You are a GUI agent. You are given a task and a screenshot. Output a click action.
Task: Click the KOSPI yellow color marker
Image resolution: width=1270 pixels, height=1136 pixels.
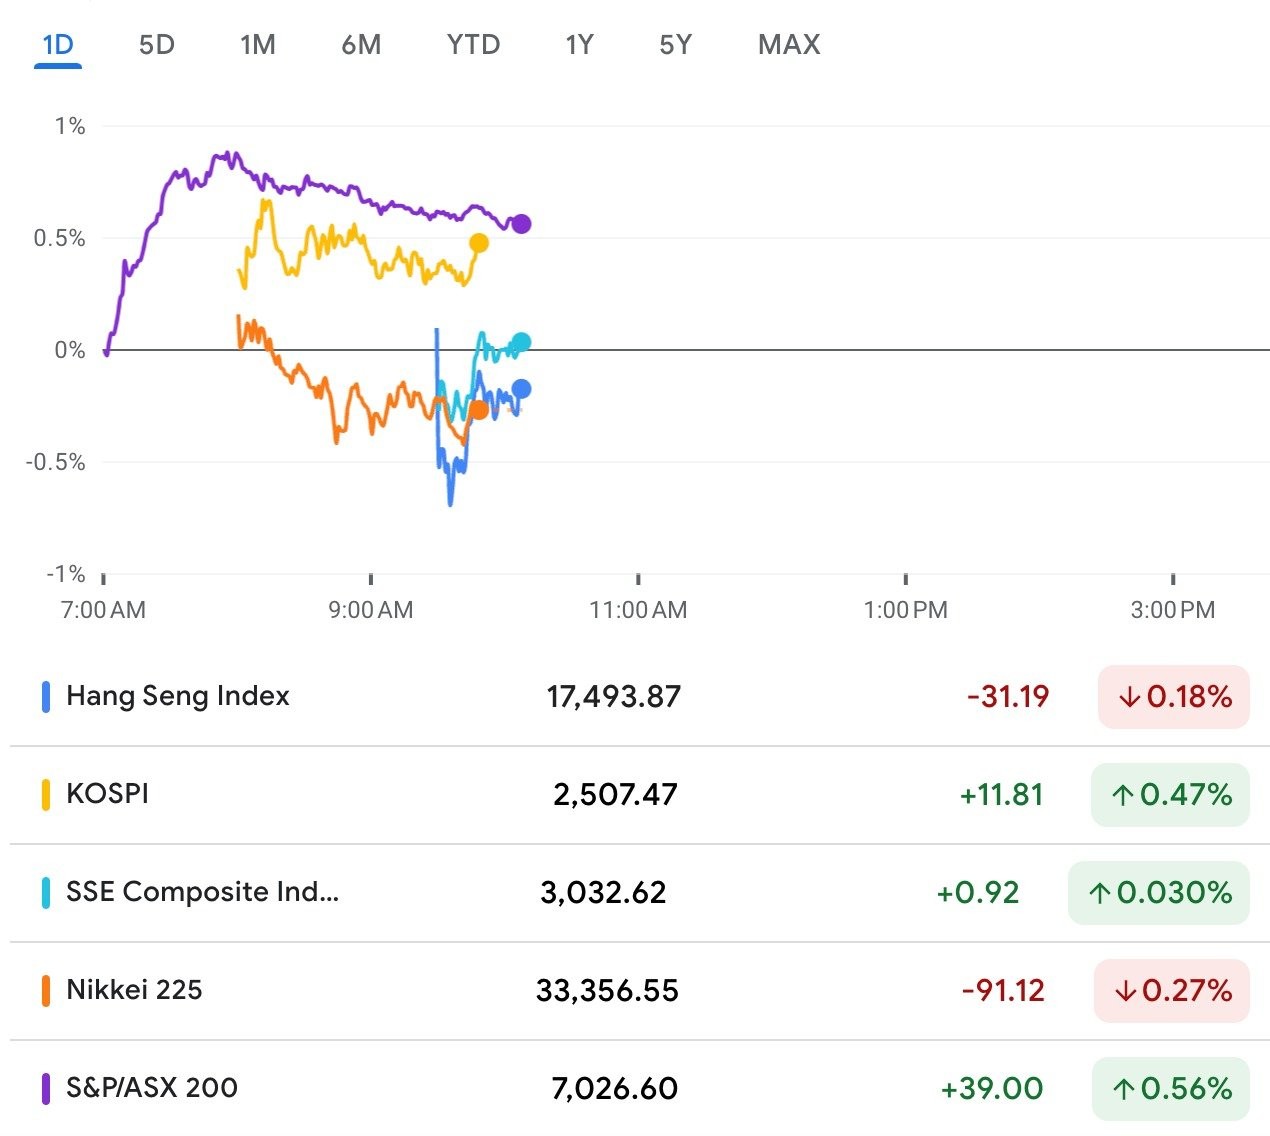46,795
